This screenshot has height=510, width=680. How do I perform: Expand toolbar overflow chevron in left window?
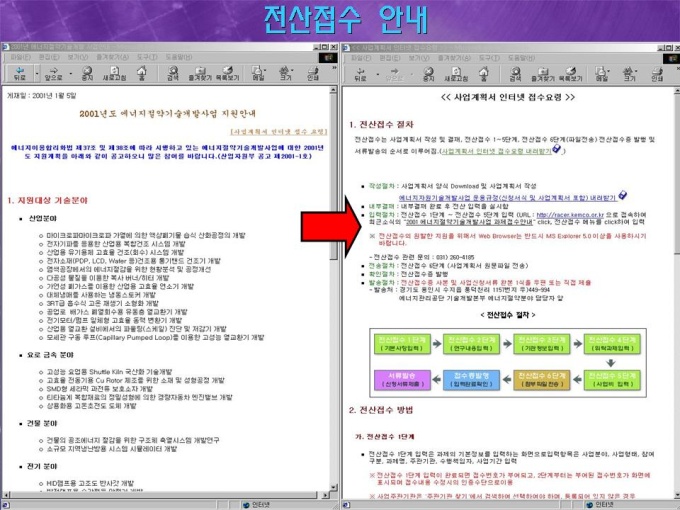pos(334,68)
